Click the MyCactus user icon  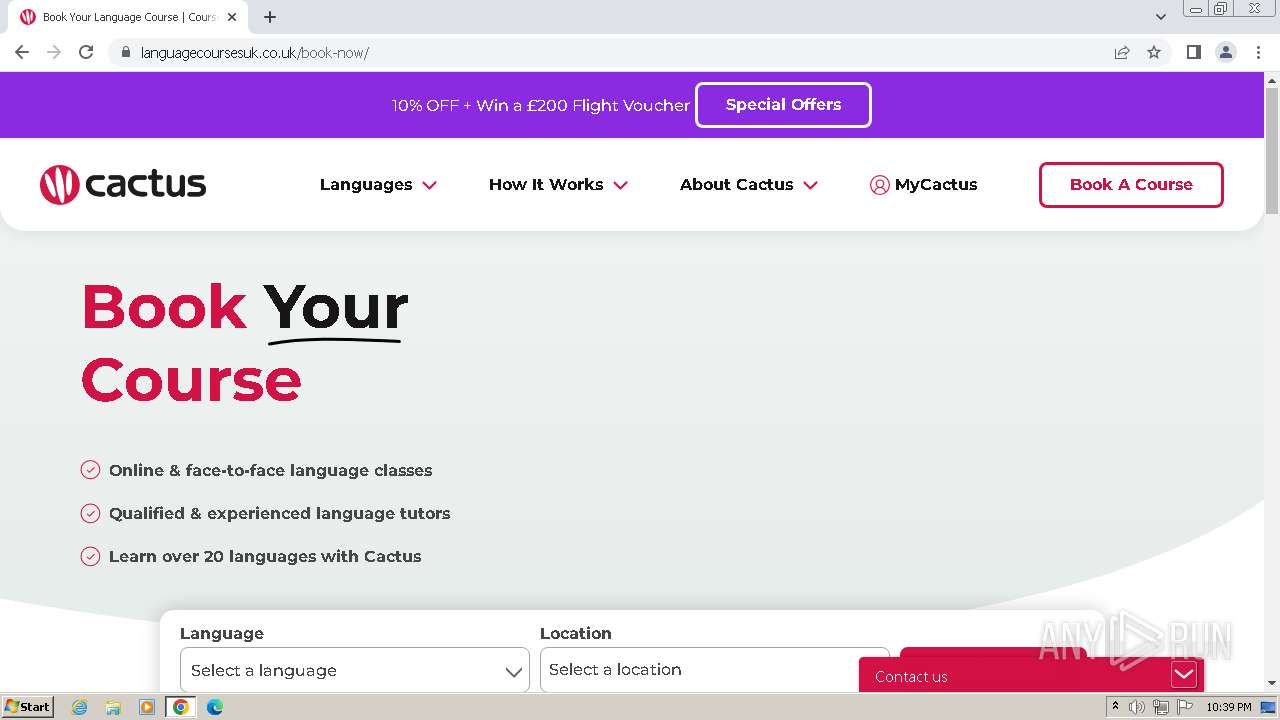[879, 185]
